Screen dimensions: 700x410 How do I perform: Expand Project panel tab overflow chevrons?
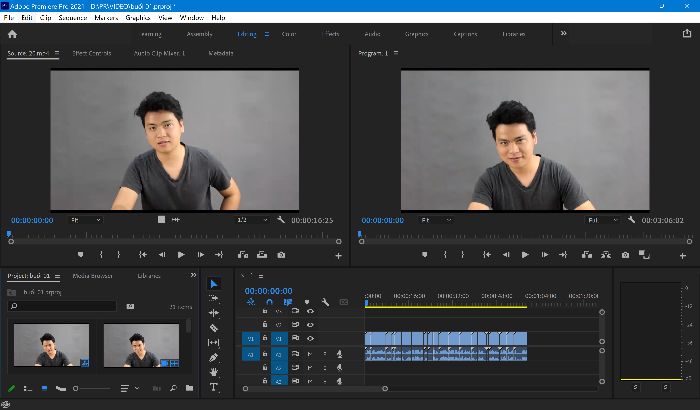193,275
